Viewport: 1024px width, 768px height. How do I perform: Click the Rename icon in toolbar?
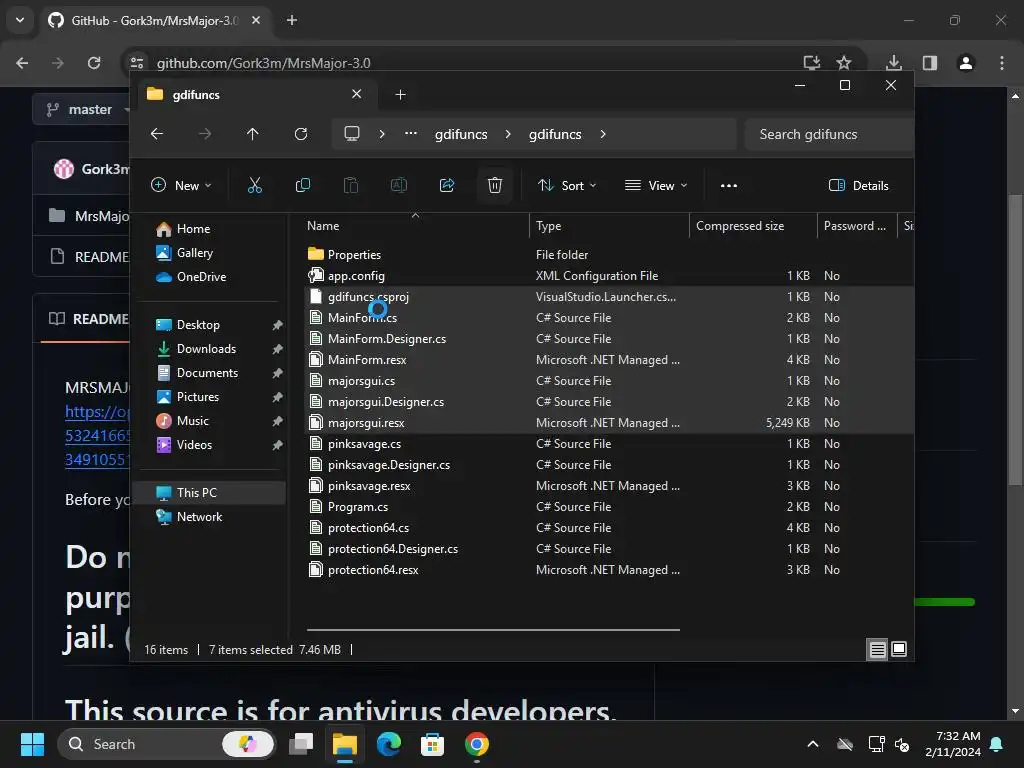click(x=399, y=185)
